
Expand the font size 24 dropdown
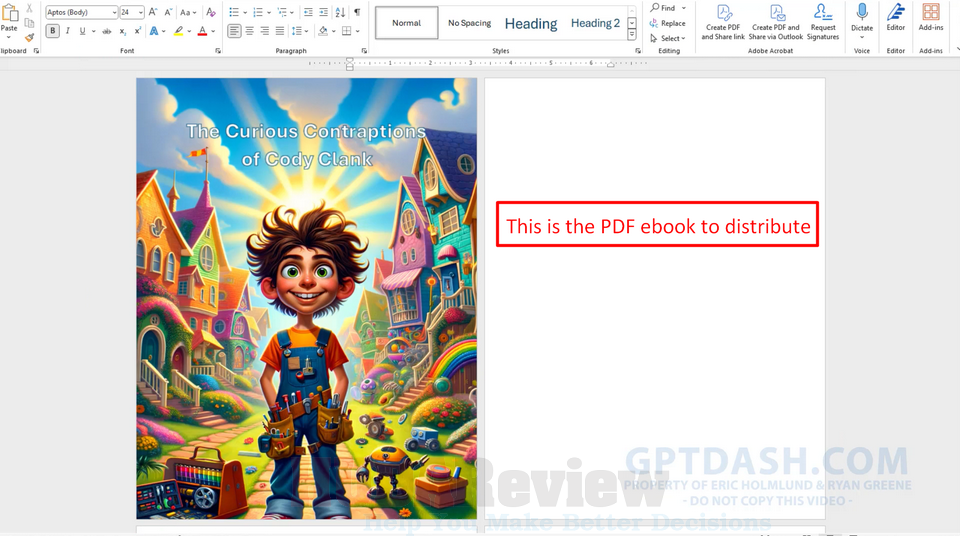coord(140,13)
